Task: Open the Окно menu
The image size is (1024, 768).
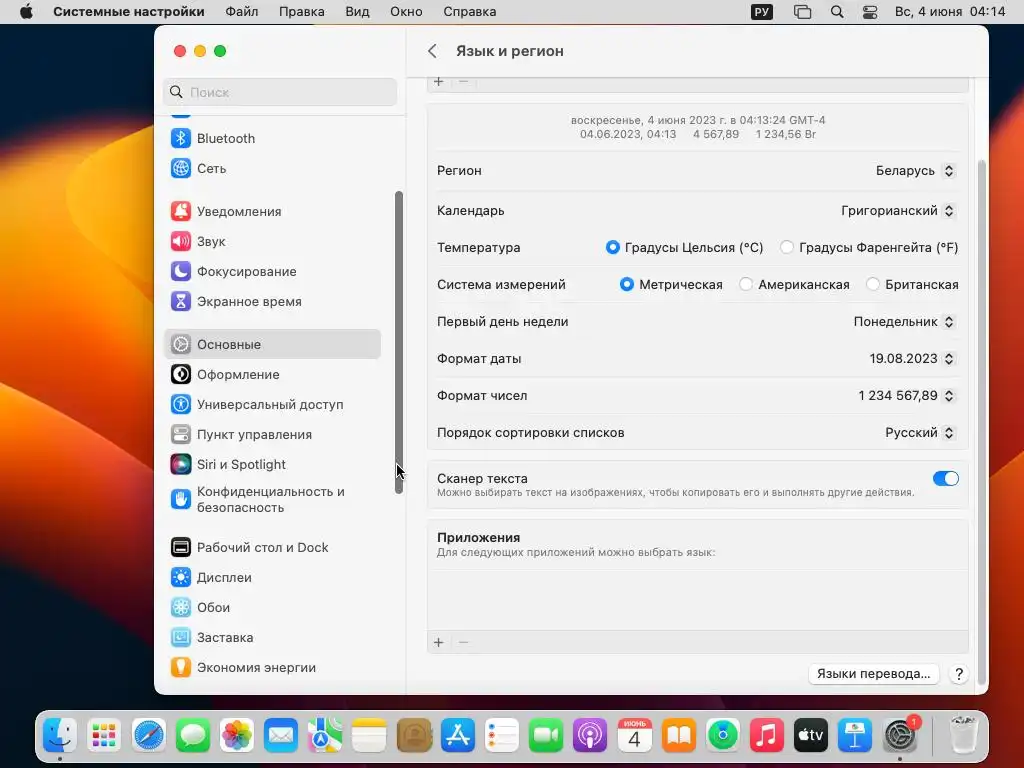Action: click(406, 12)
